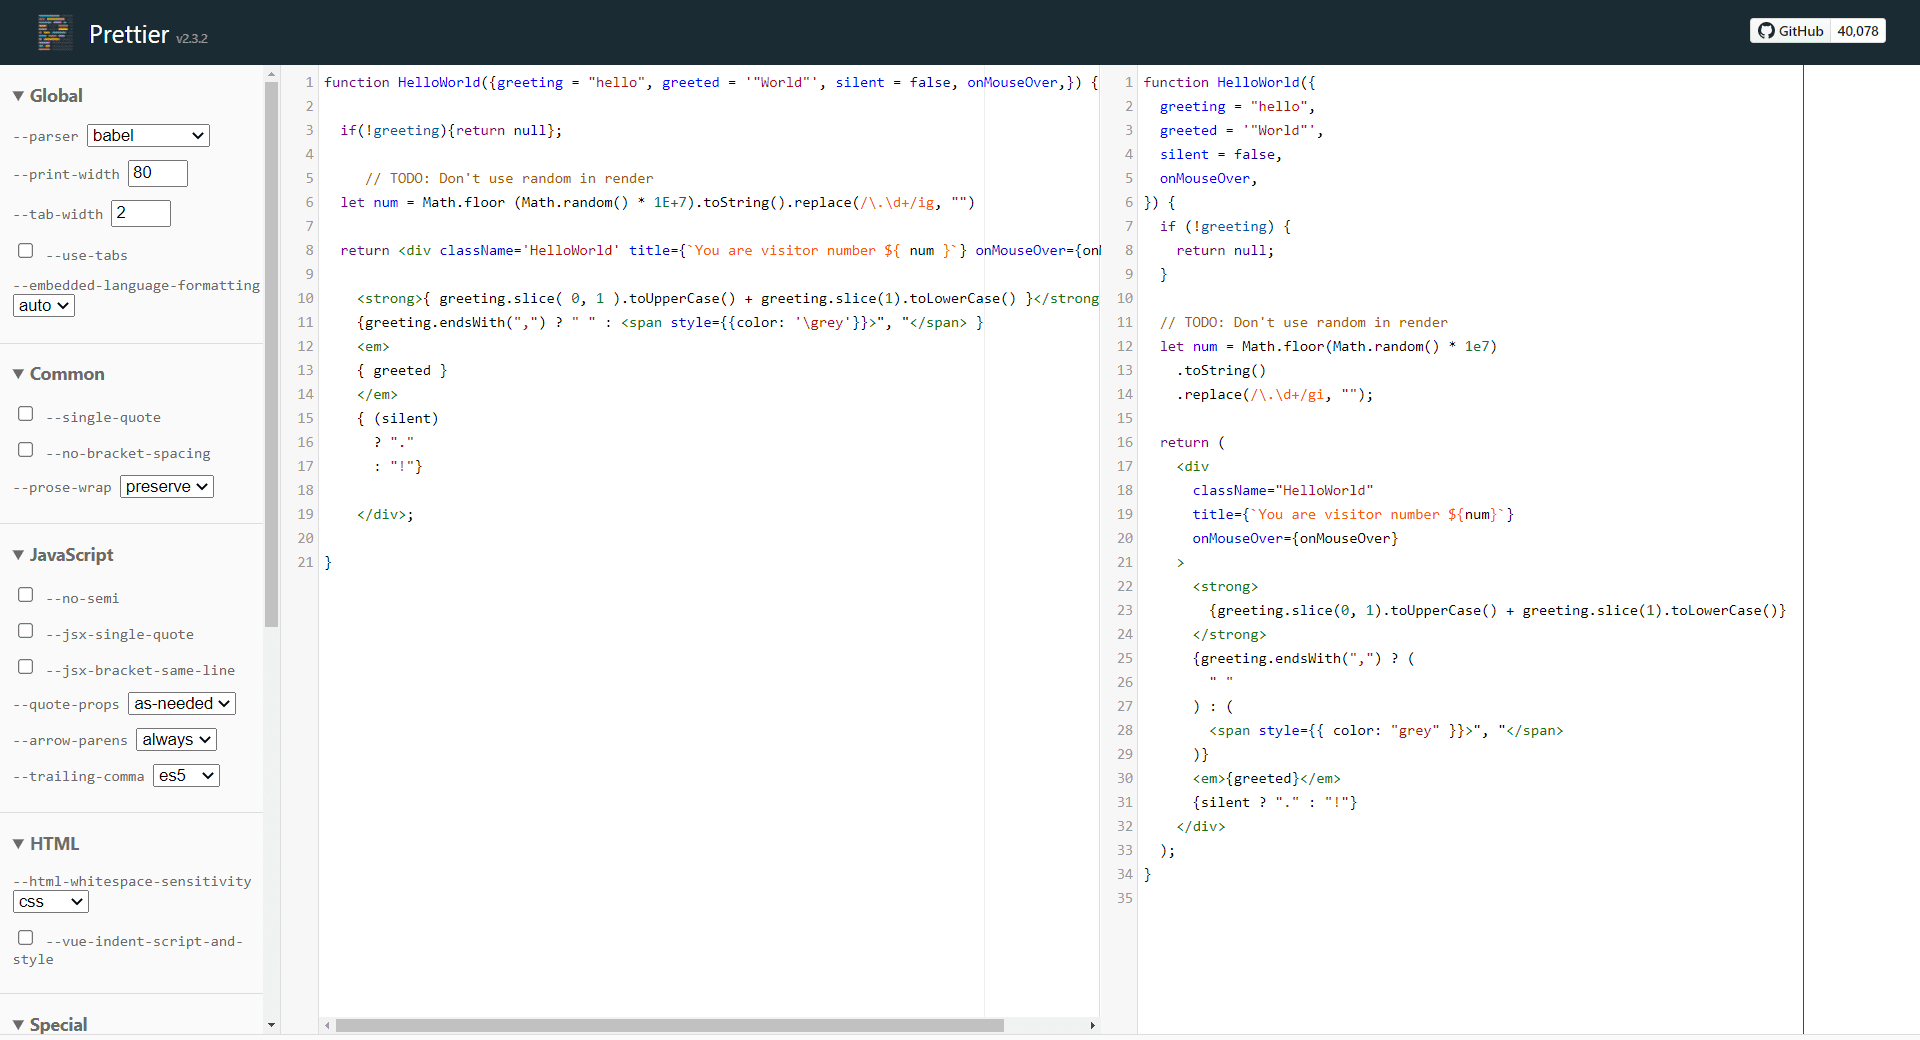This screenshot has height=1040, width=1920.
Task: Click the "if(!greeting){return null};" input line
Action: click(451, 130)
